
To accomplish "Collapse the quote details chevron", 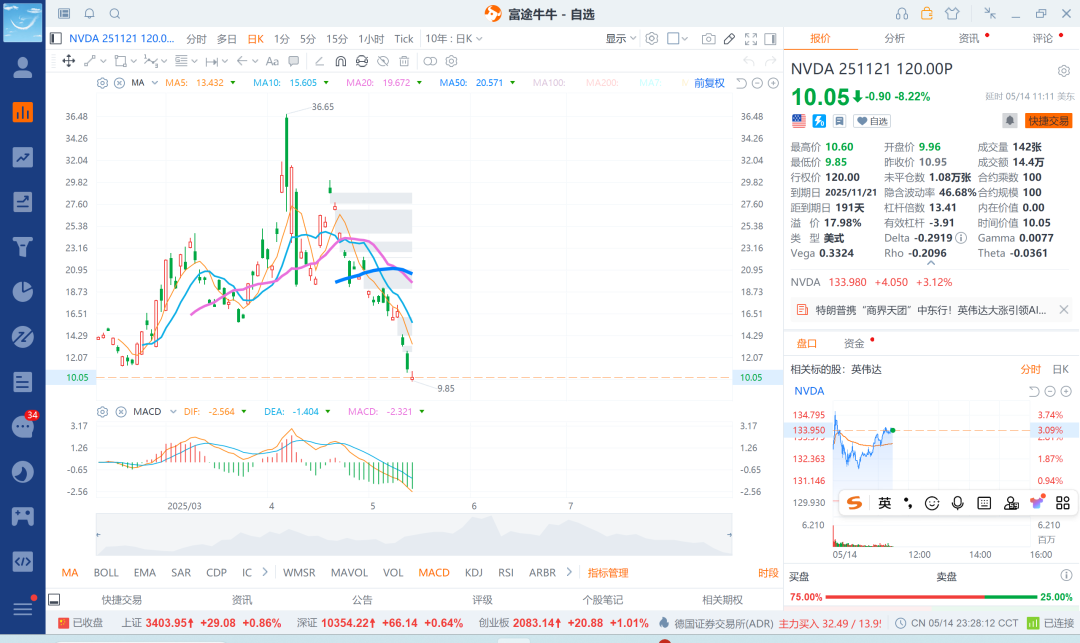I will click(931, 263).
